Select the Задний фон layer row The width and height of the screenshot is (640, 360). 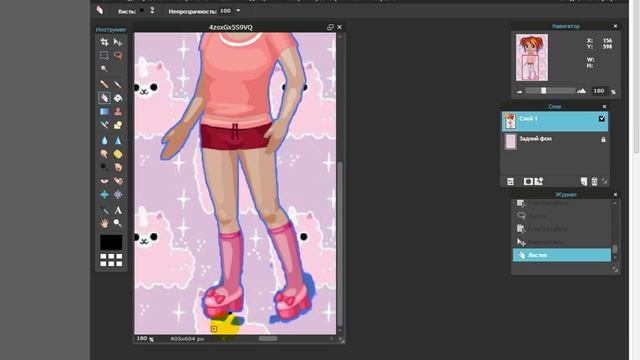[555, 142]
